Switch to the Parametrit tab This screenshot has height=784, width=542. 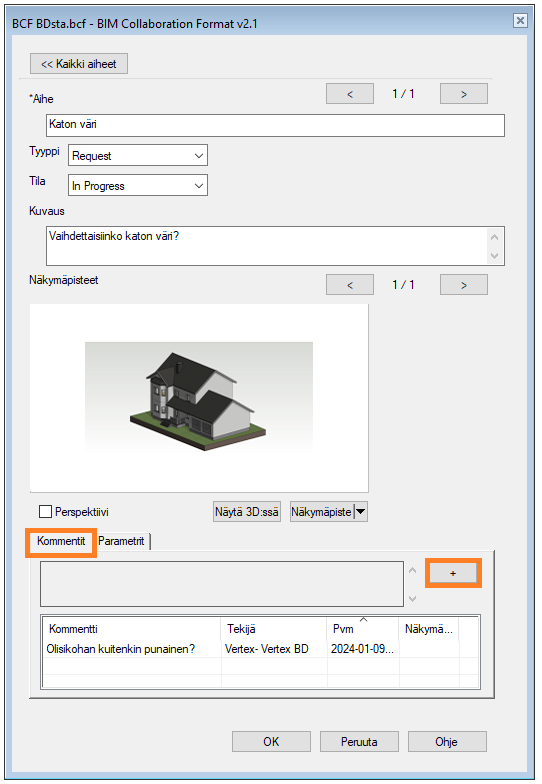point(122,542)
